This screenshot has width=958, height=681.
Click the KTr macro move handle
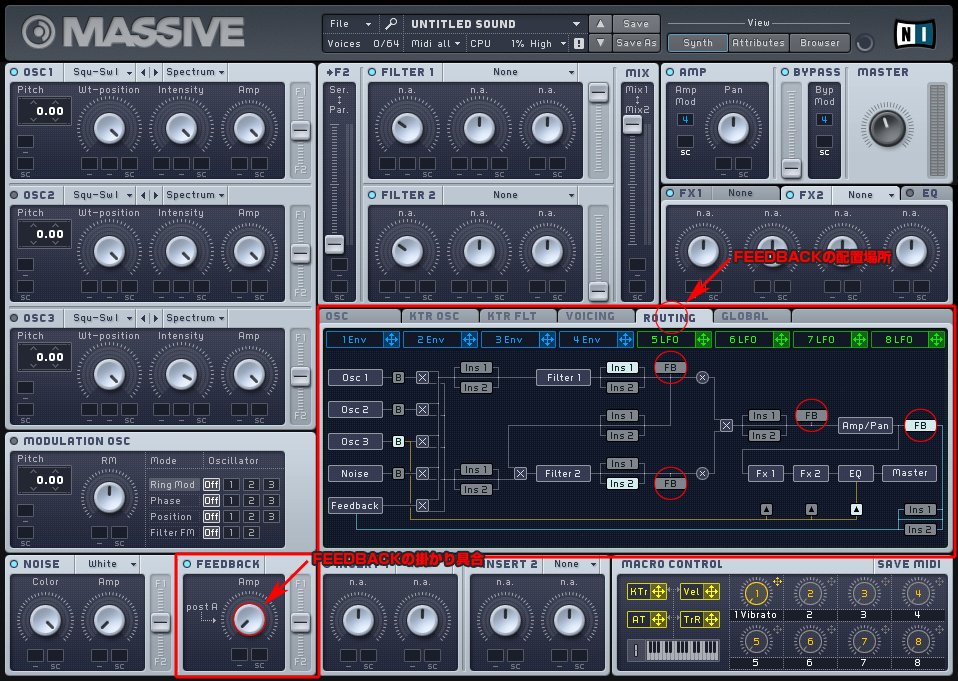tap(658, 591)
